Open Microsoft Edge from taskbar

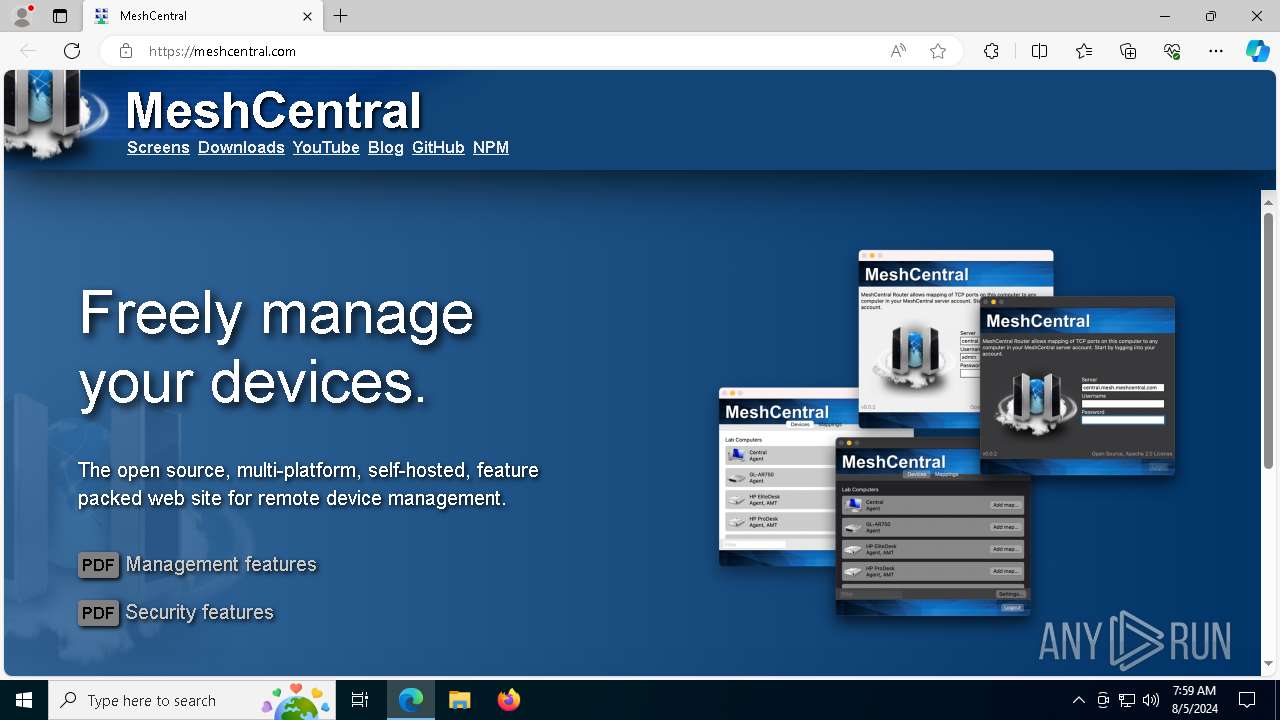pyautogui.click(x=411, y=700)
